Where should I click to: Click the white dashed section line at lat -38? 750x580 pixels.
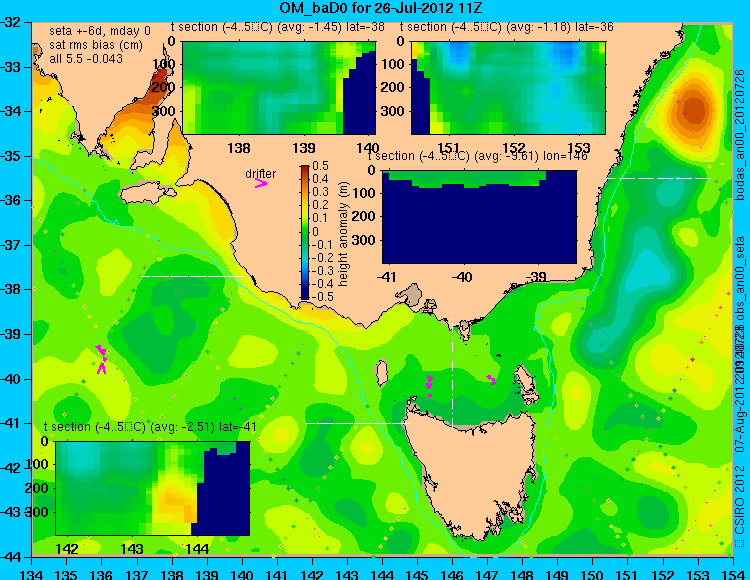pyautogui.click(x=192, y=276)
